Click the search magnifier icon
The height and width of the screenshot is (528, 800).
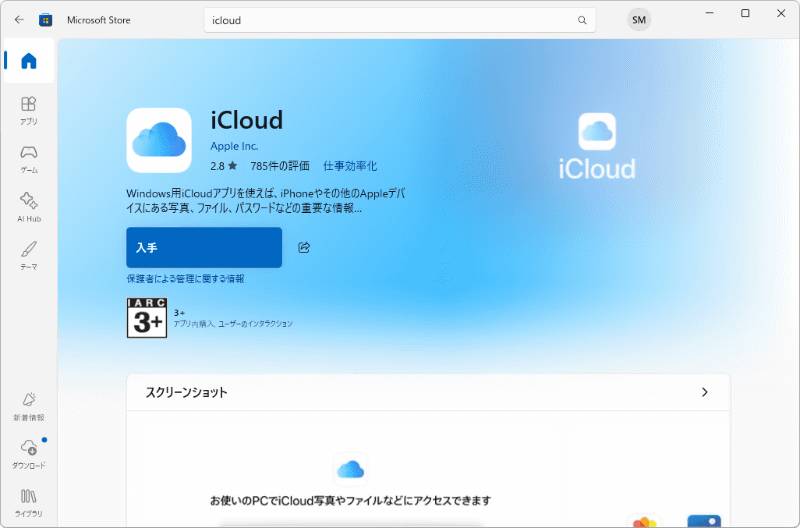point(582,20)
